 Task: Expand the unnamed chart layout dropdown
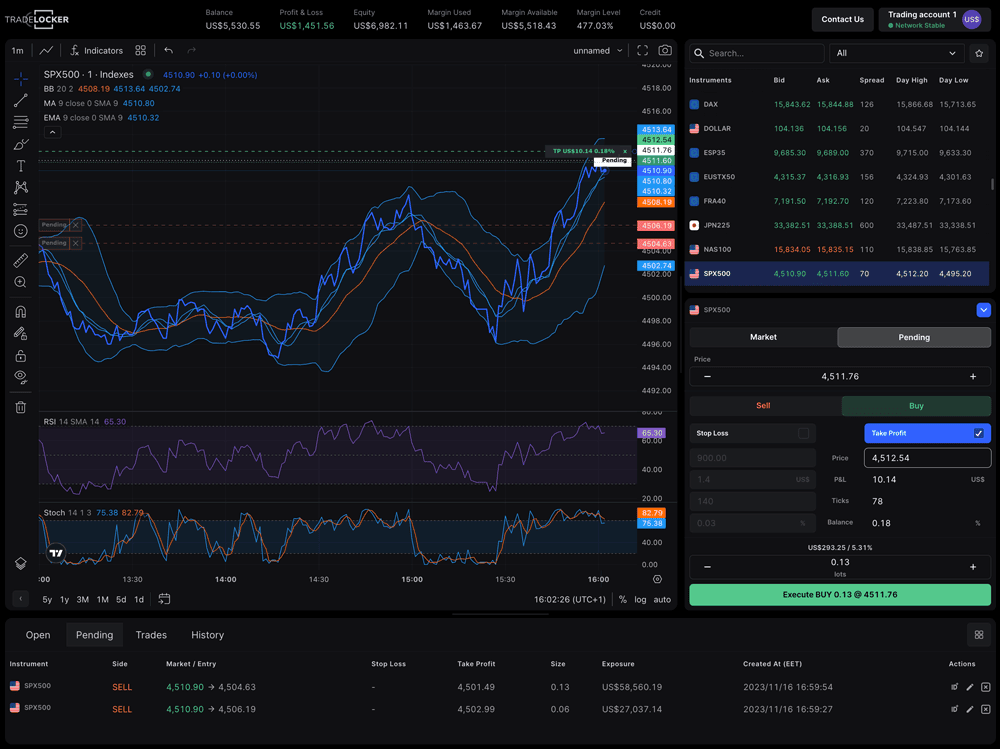pos(598,51)
